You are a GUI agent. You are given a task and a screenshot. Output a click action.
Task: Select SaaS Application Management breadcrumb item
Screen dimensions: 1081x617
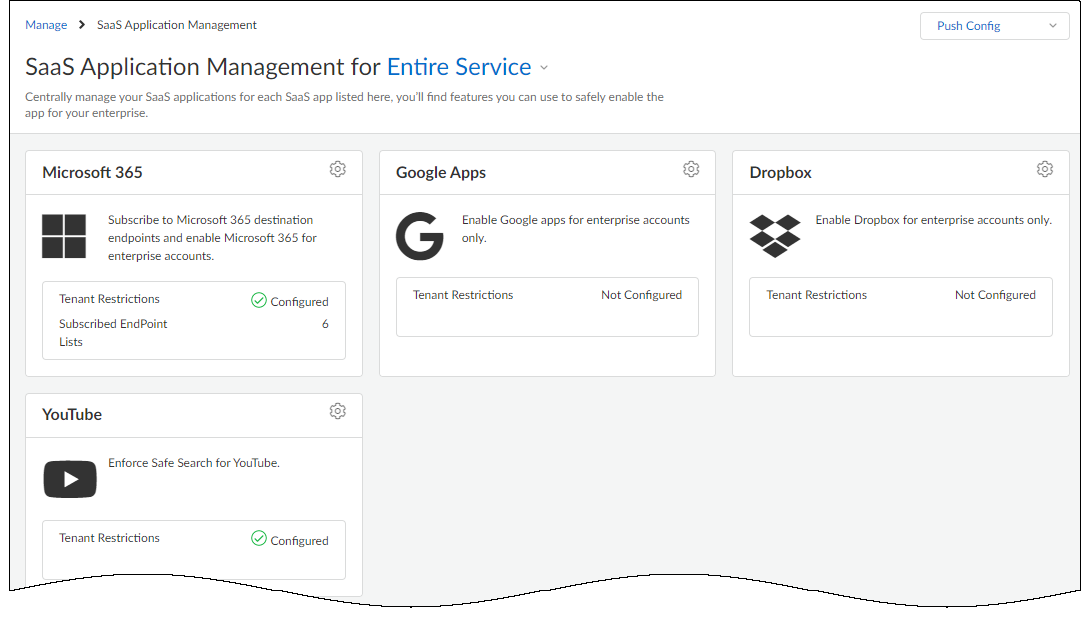pyautogui.click(x=177, y=25)
